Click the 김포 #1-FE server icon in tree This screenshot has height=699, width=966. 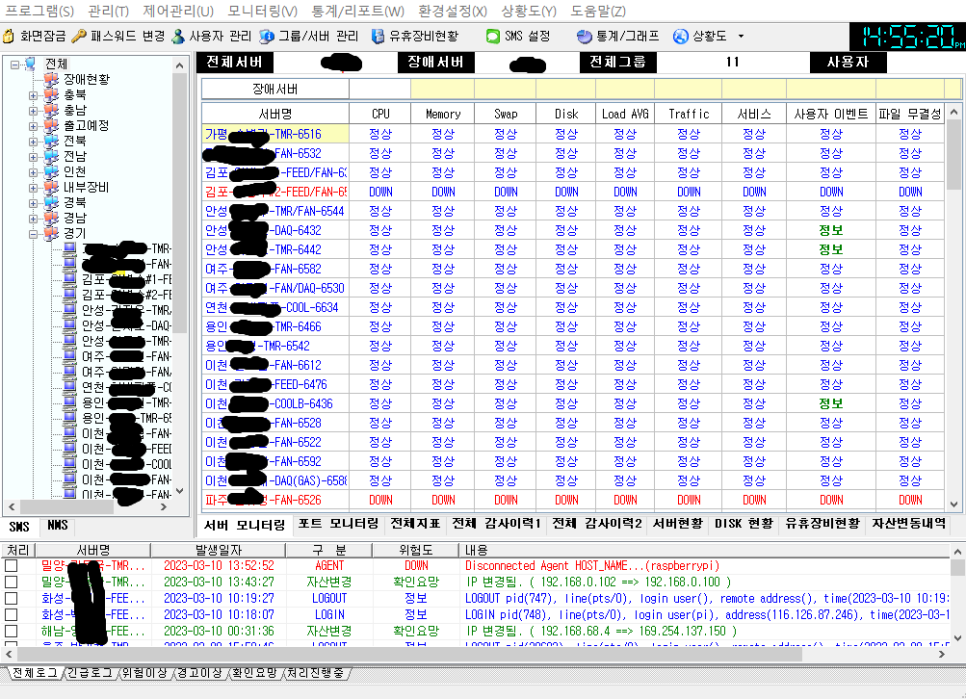click(70, 279)
